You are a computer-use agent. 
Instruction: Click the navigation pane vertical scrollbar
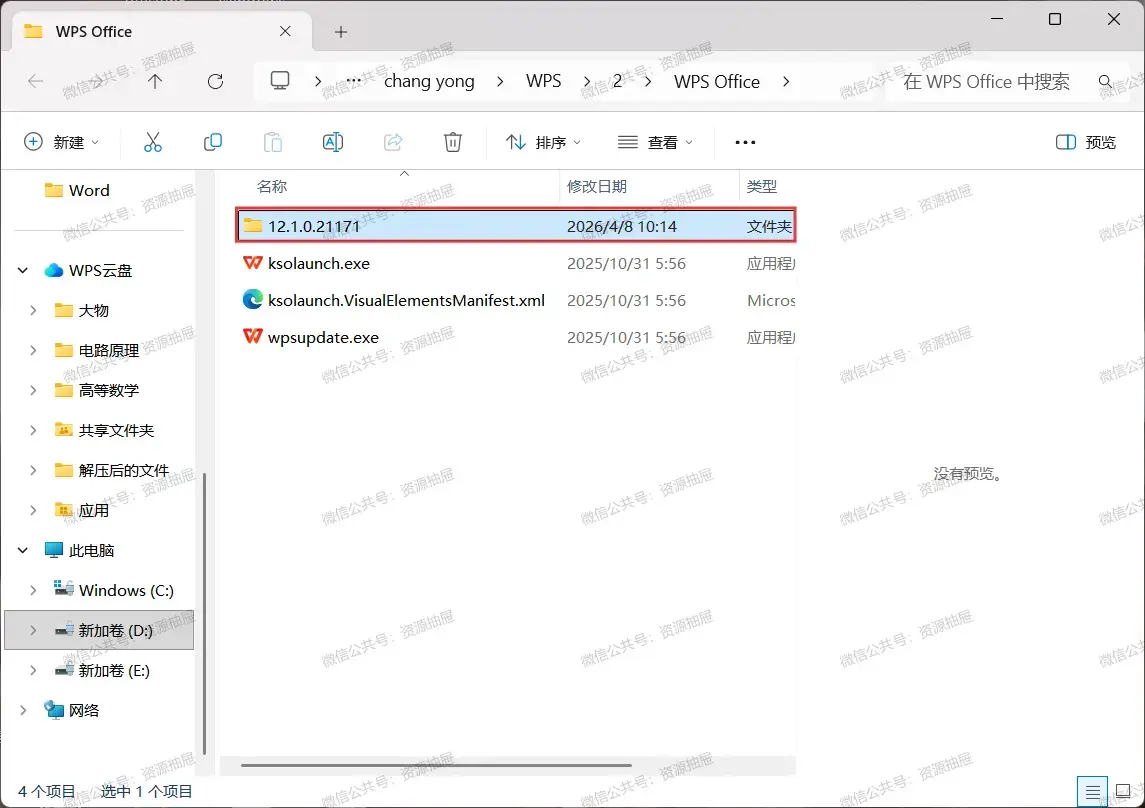tap(204, 613)
